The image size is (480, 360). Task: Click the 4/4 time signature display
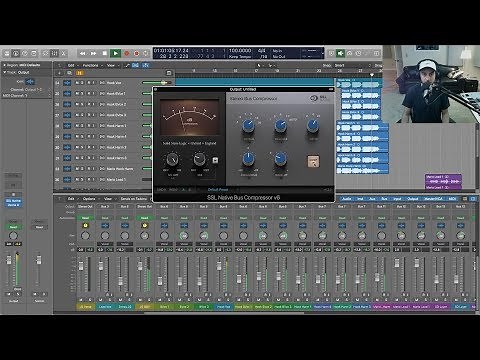(262, 50)
